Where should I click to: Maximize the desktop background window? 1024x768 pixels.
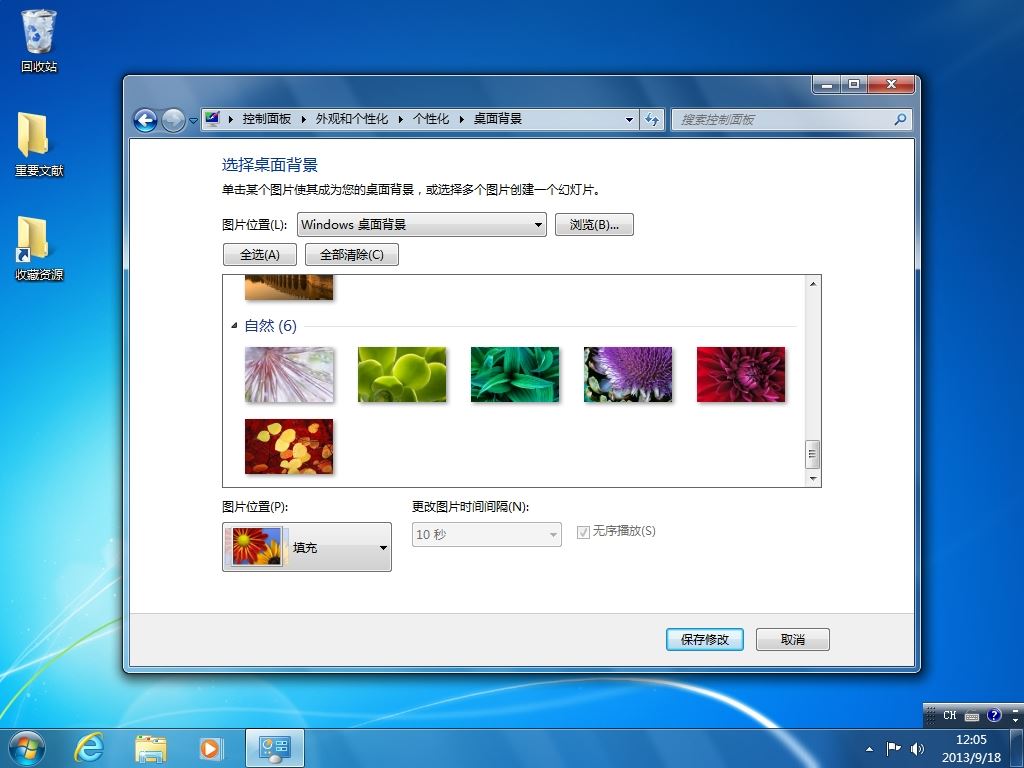pos(854,84)
